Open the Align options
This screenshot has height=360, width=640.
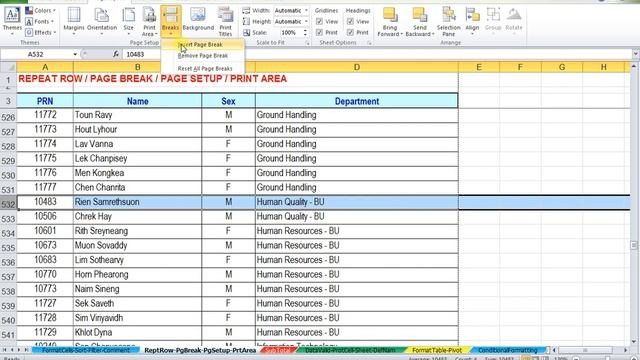click(472, 20)
